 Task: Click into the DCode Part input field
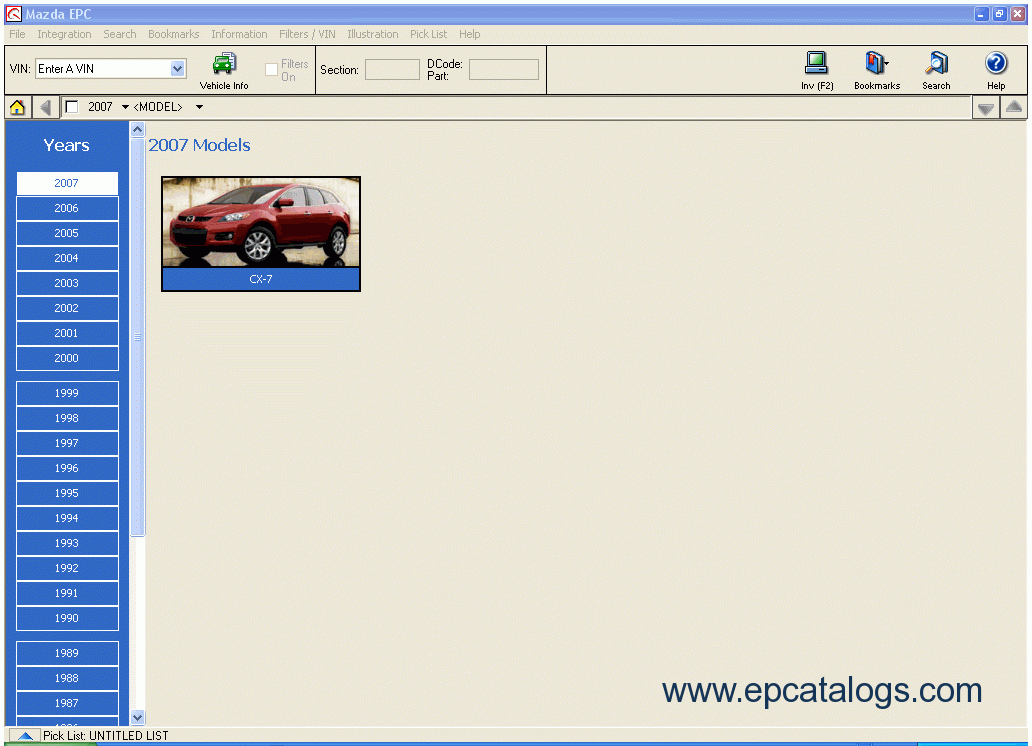(503, 69)
